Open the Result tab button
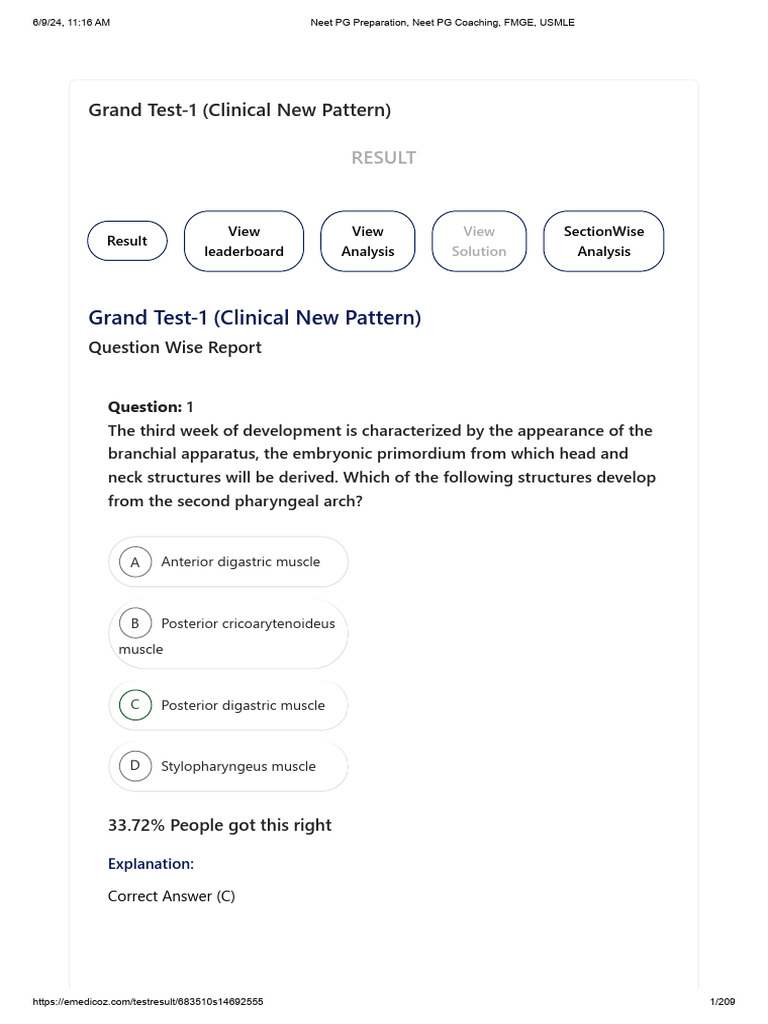Viewport: 768px width, 1024px height. [x=127, y=241]
